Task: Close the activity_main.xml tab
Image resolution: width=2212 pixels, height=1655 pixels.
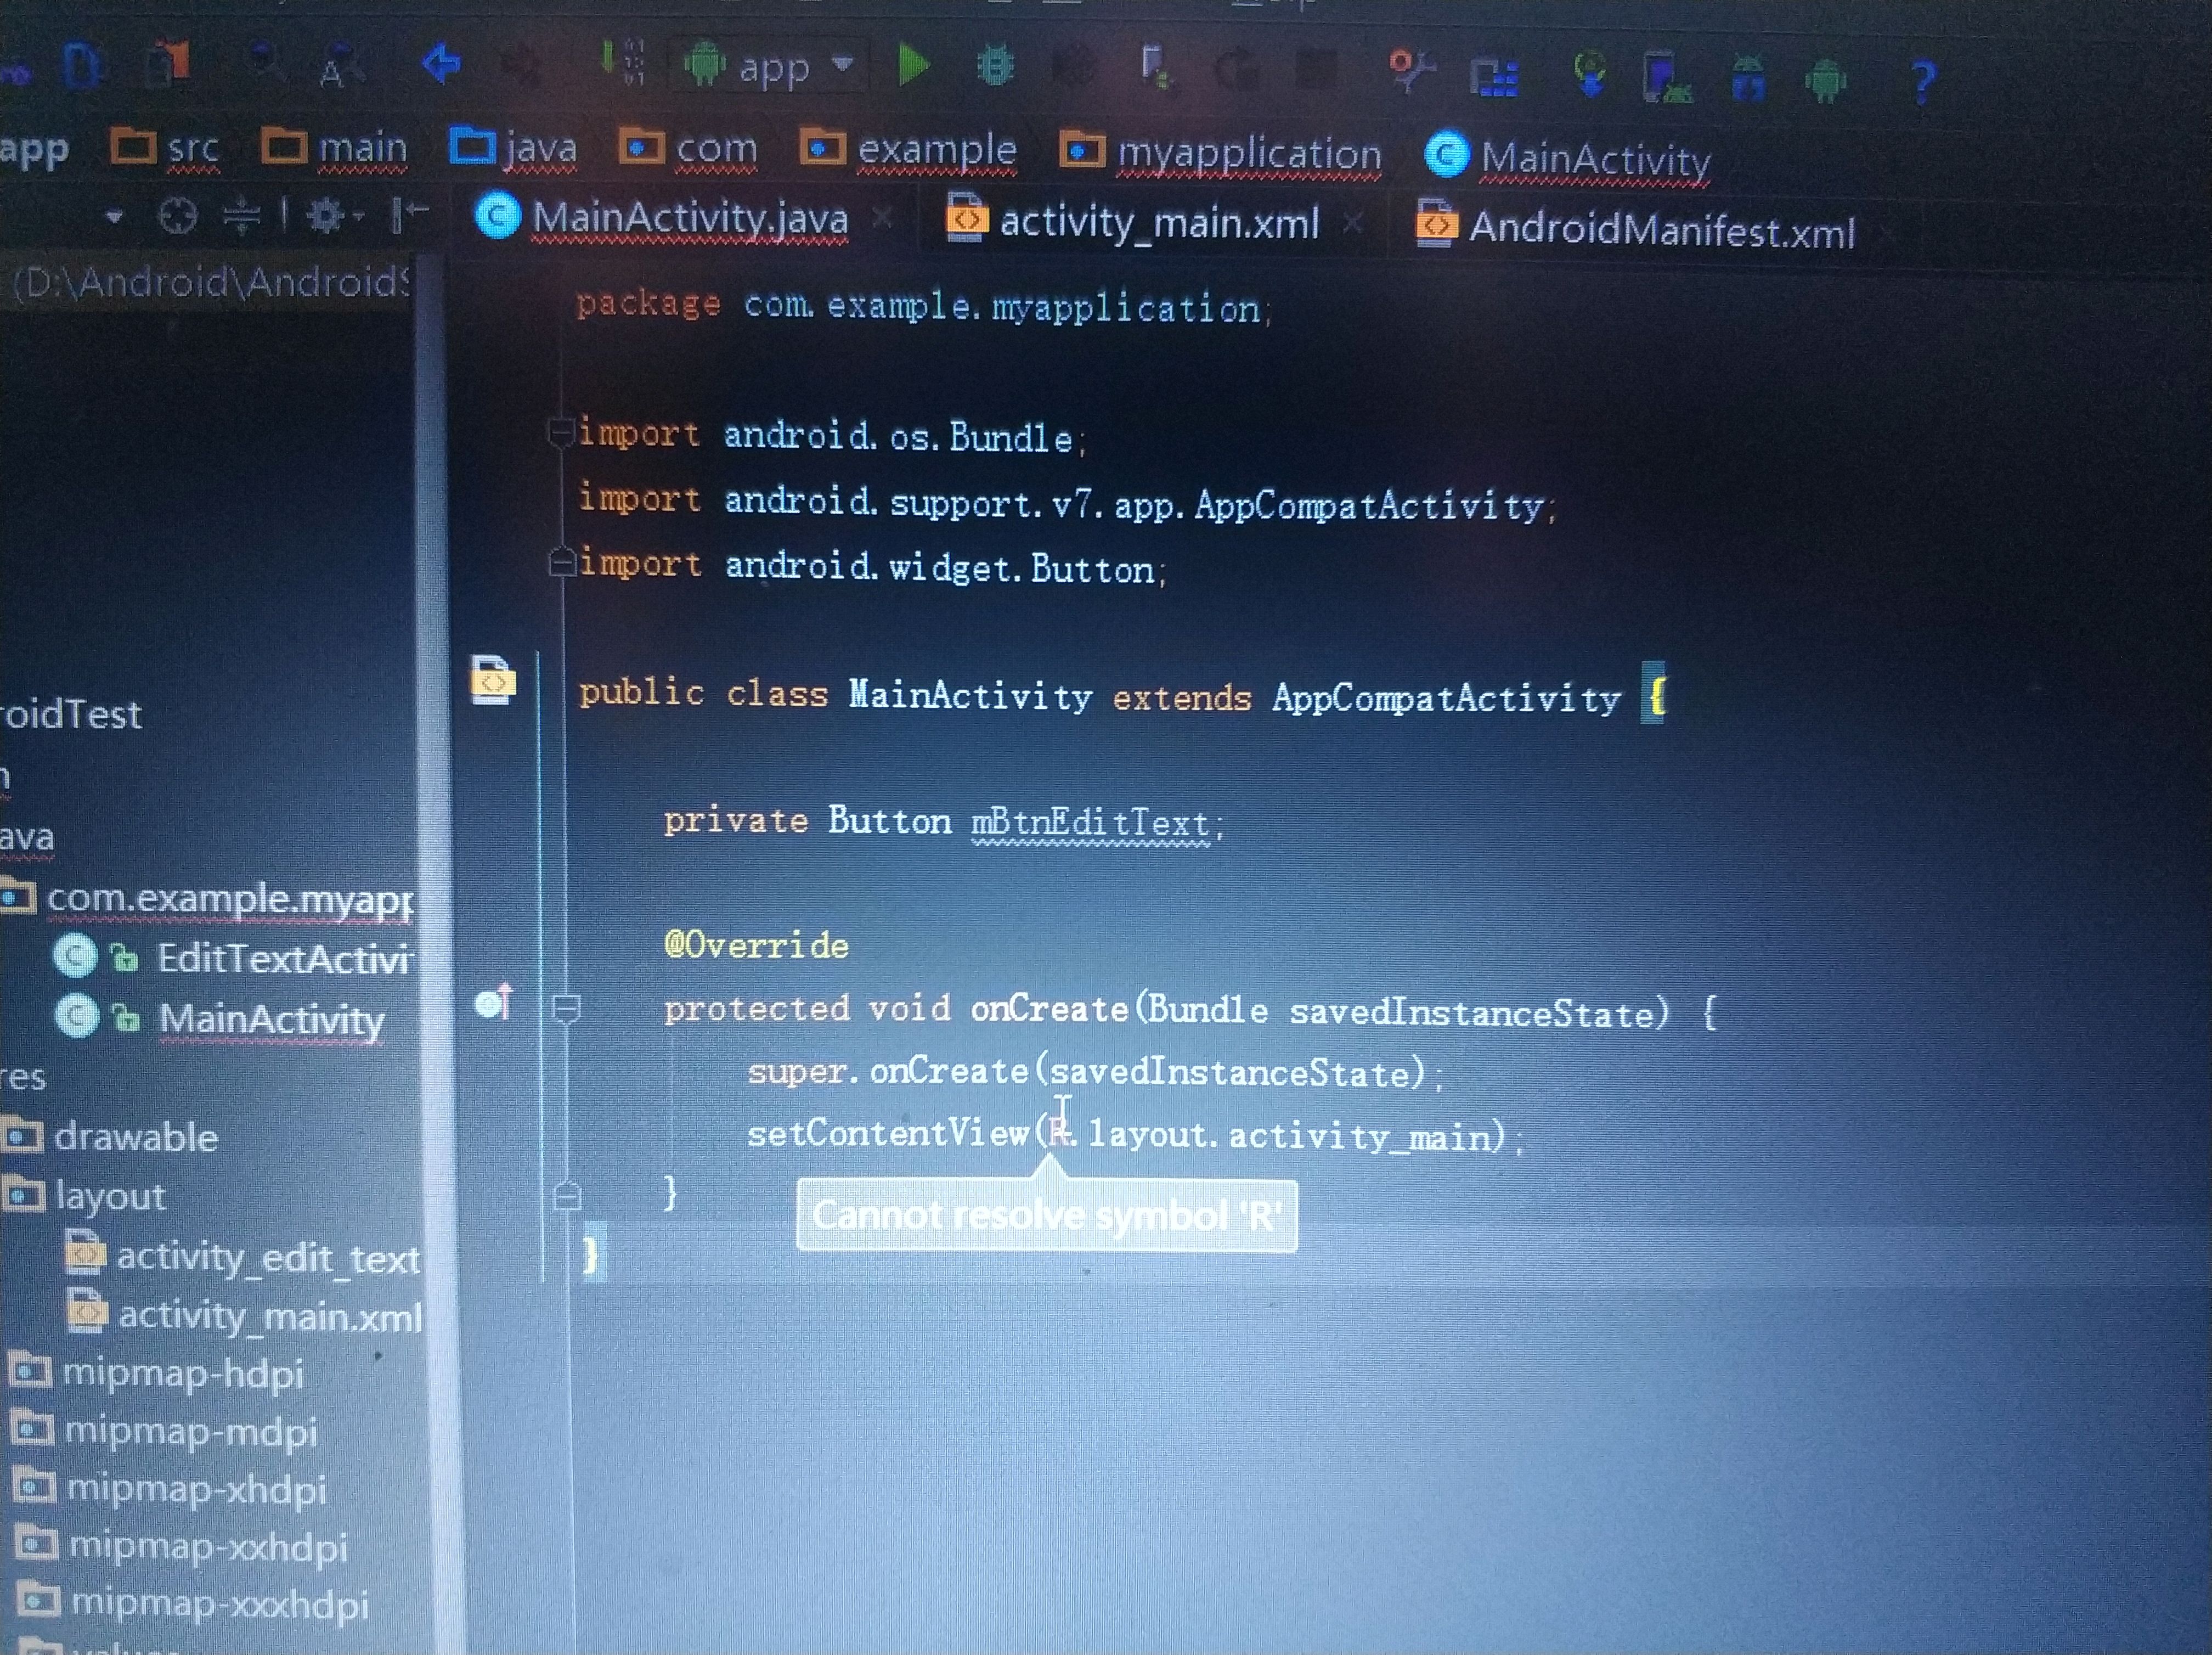Action: tap(1352, 222)
